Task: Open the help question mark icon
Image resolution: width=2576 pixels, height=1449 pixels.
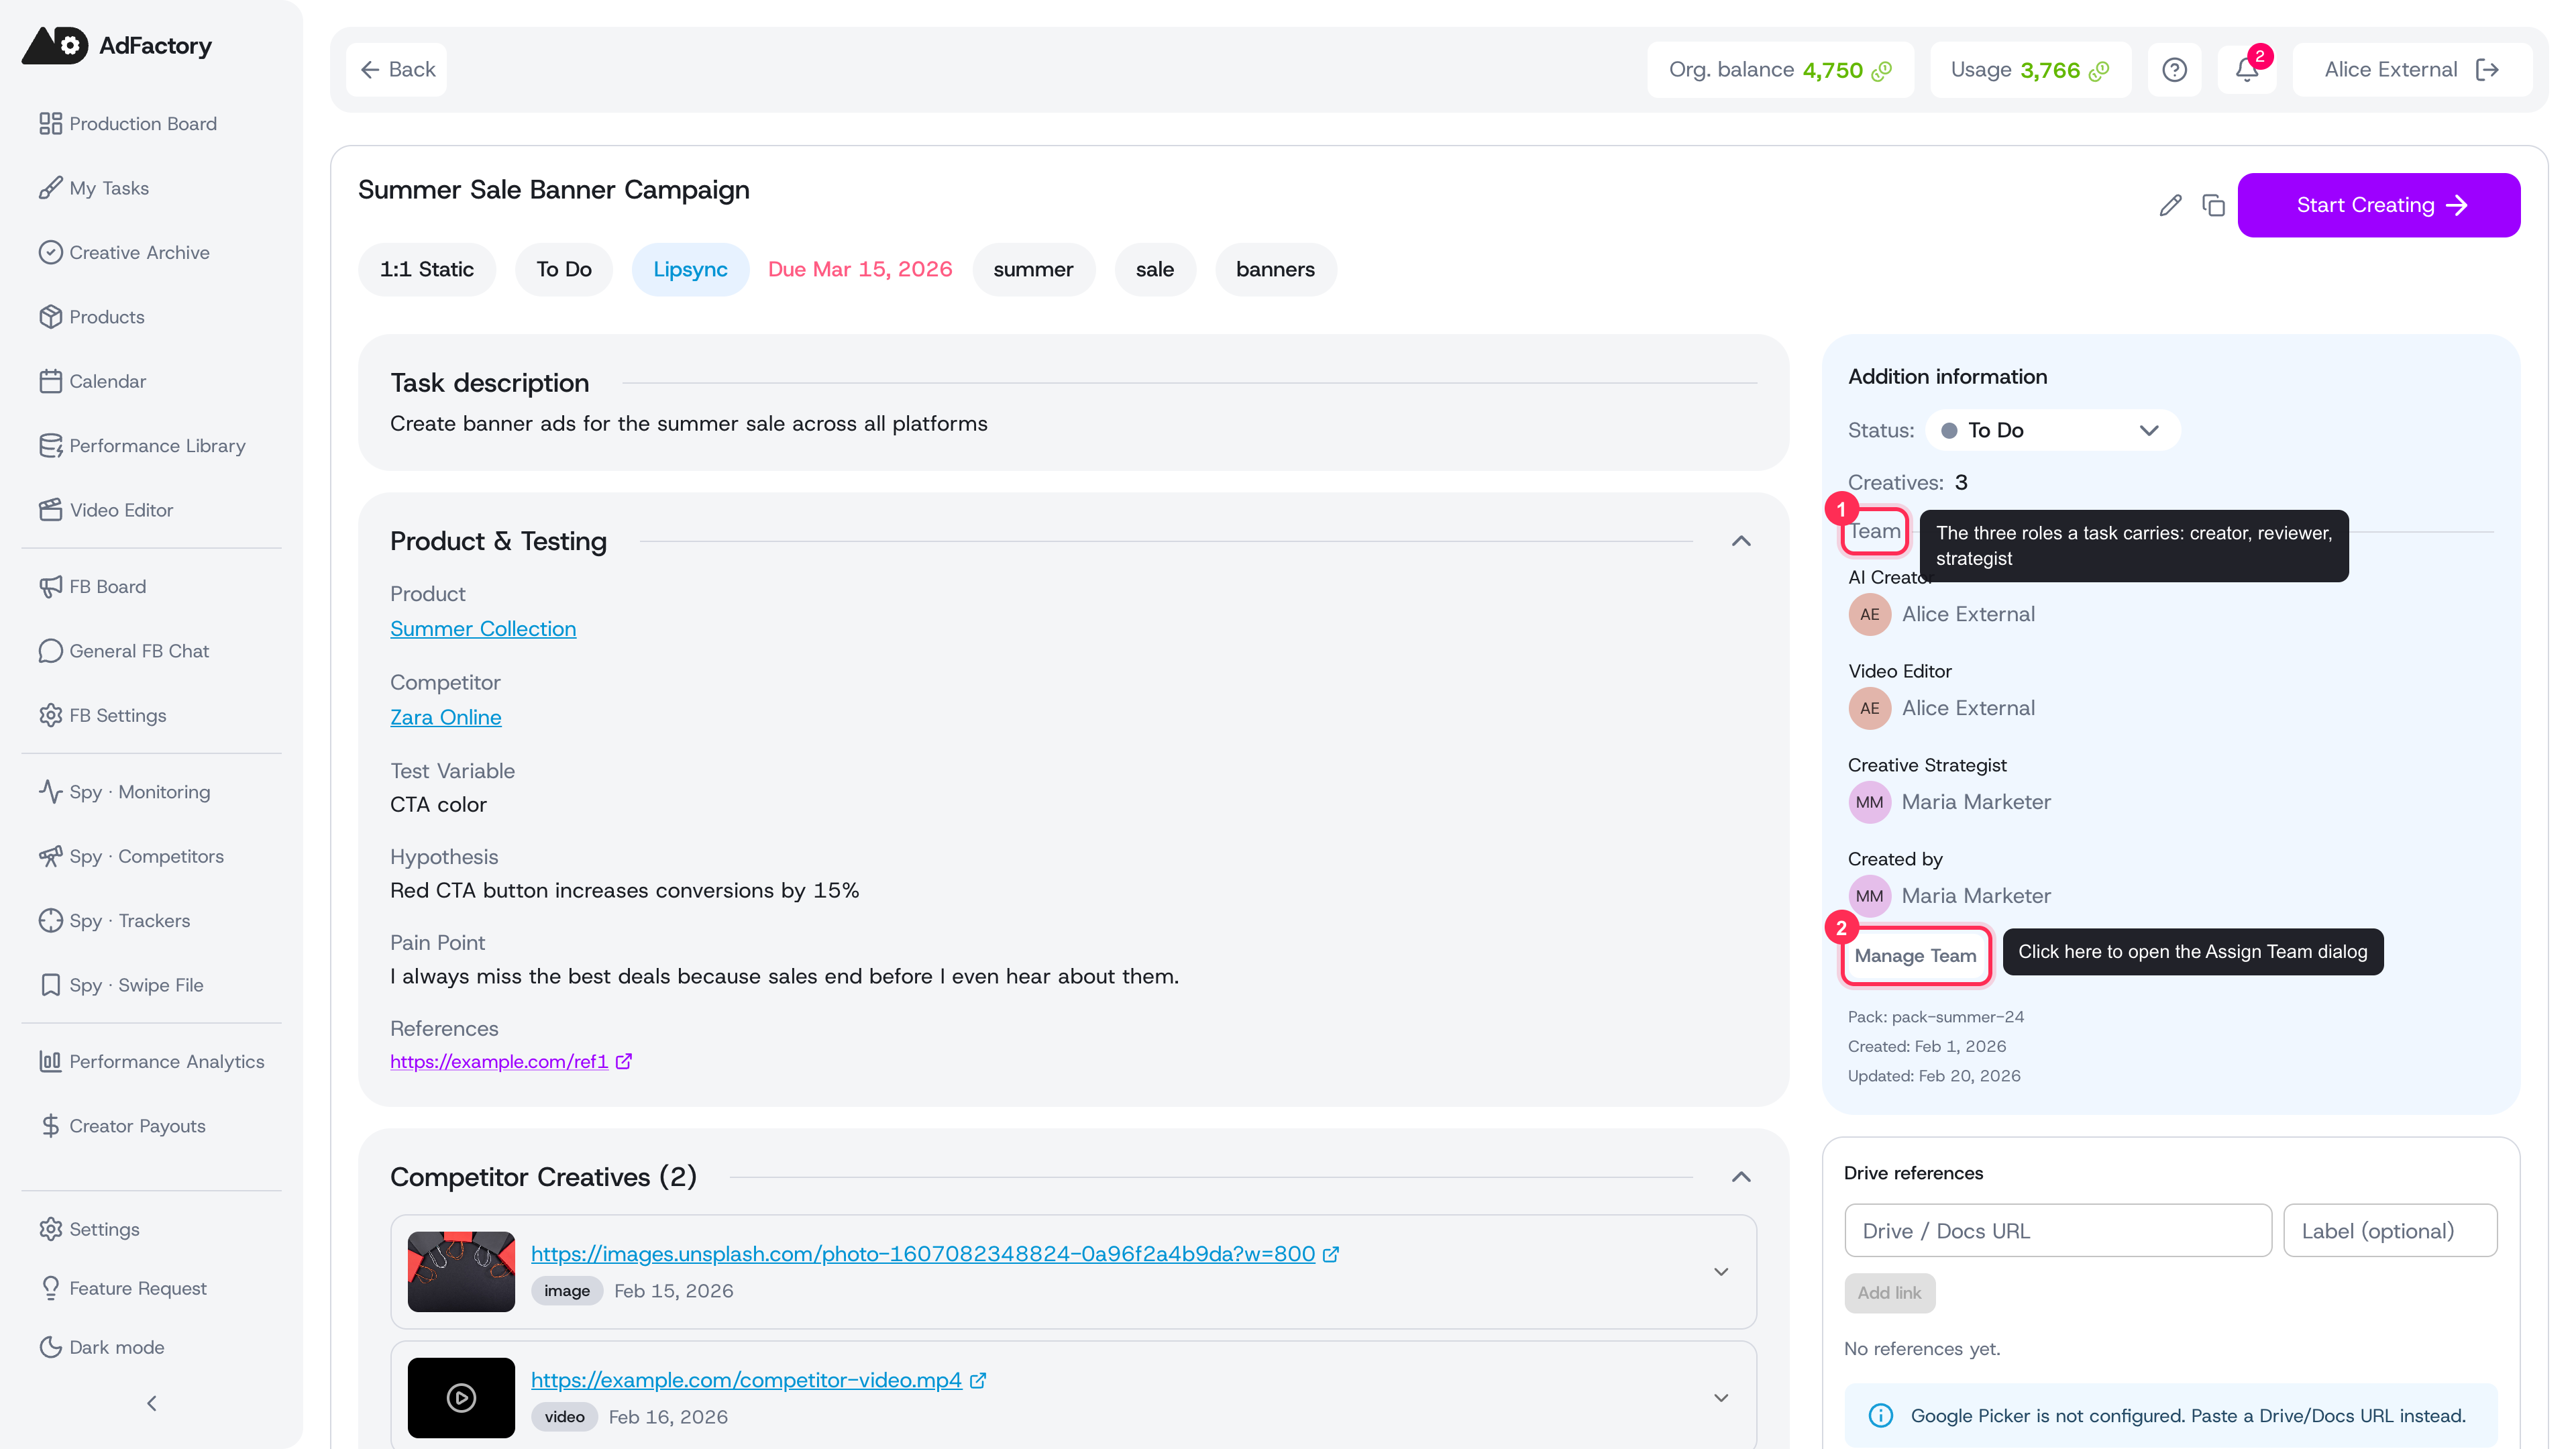Action: 2174,69
